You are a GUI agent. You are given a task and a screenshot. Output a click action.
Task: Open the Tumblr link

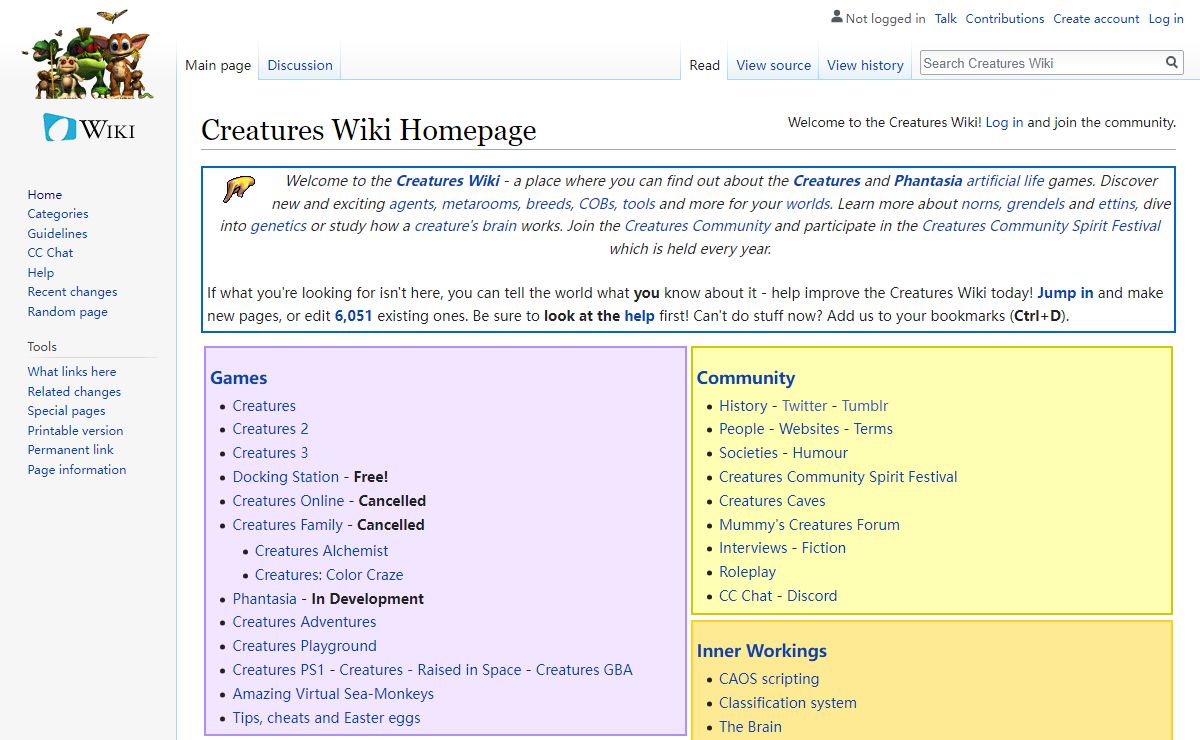click(865, 405)
